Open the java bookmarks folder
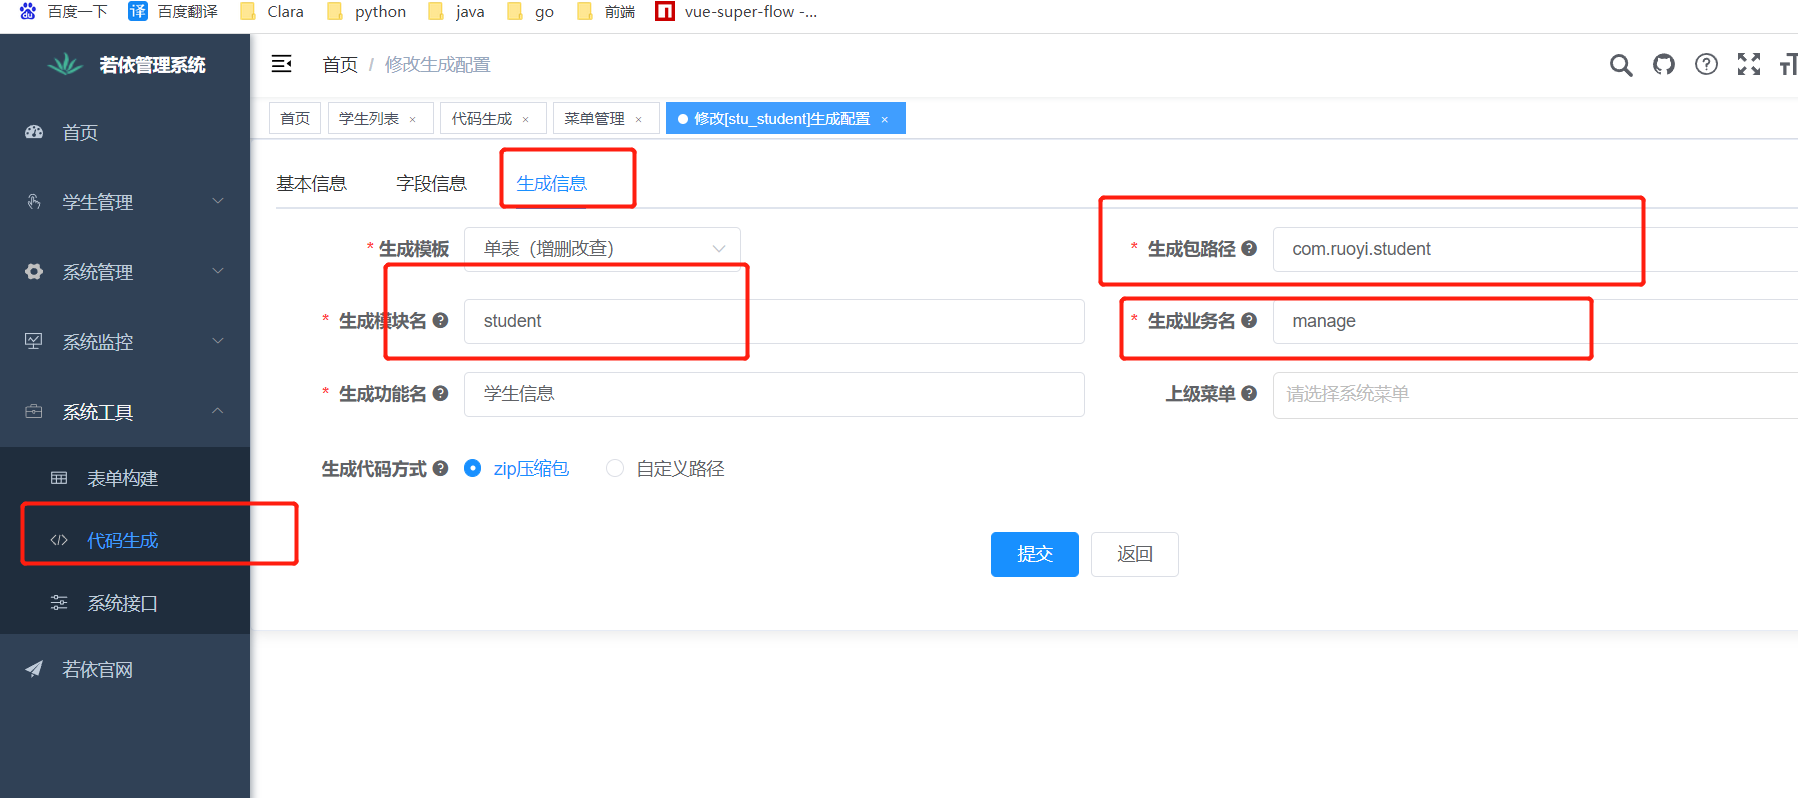Image resolution: width=1798 pixels, height=798 pixels. (456, 12)
